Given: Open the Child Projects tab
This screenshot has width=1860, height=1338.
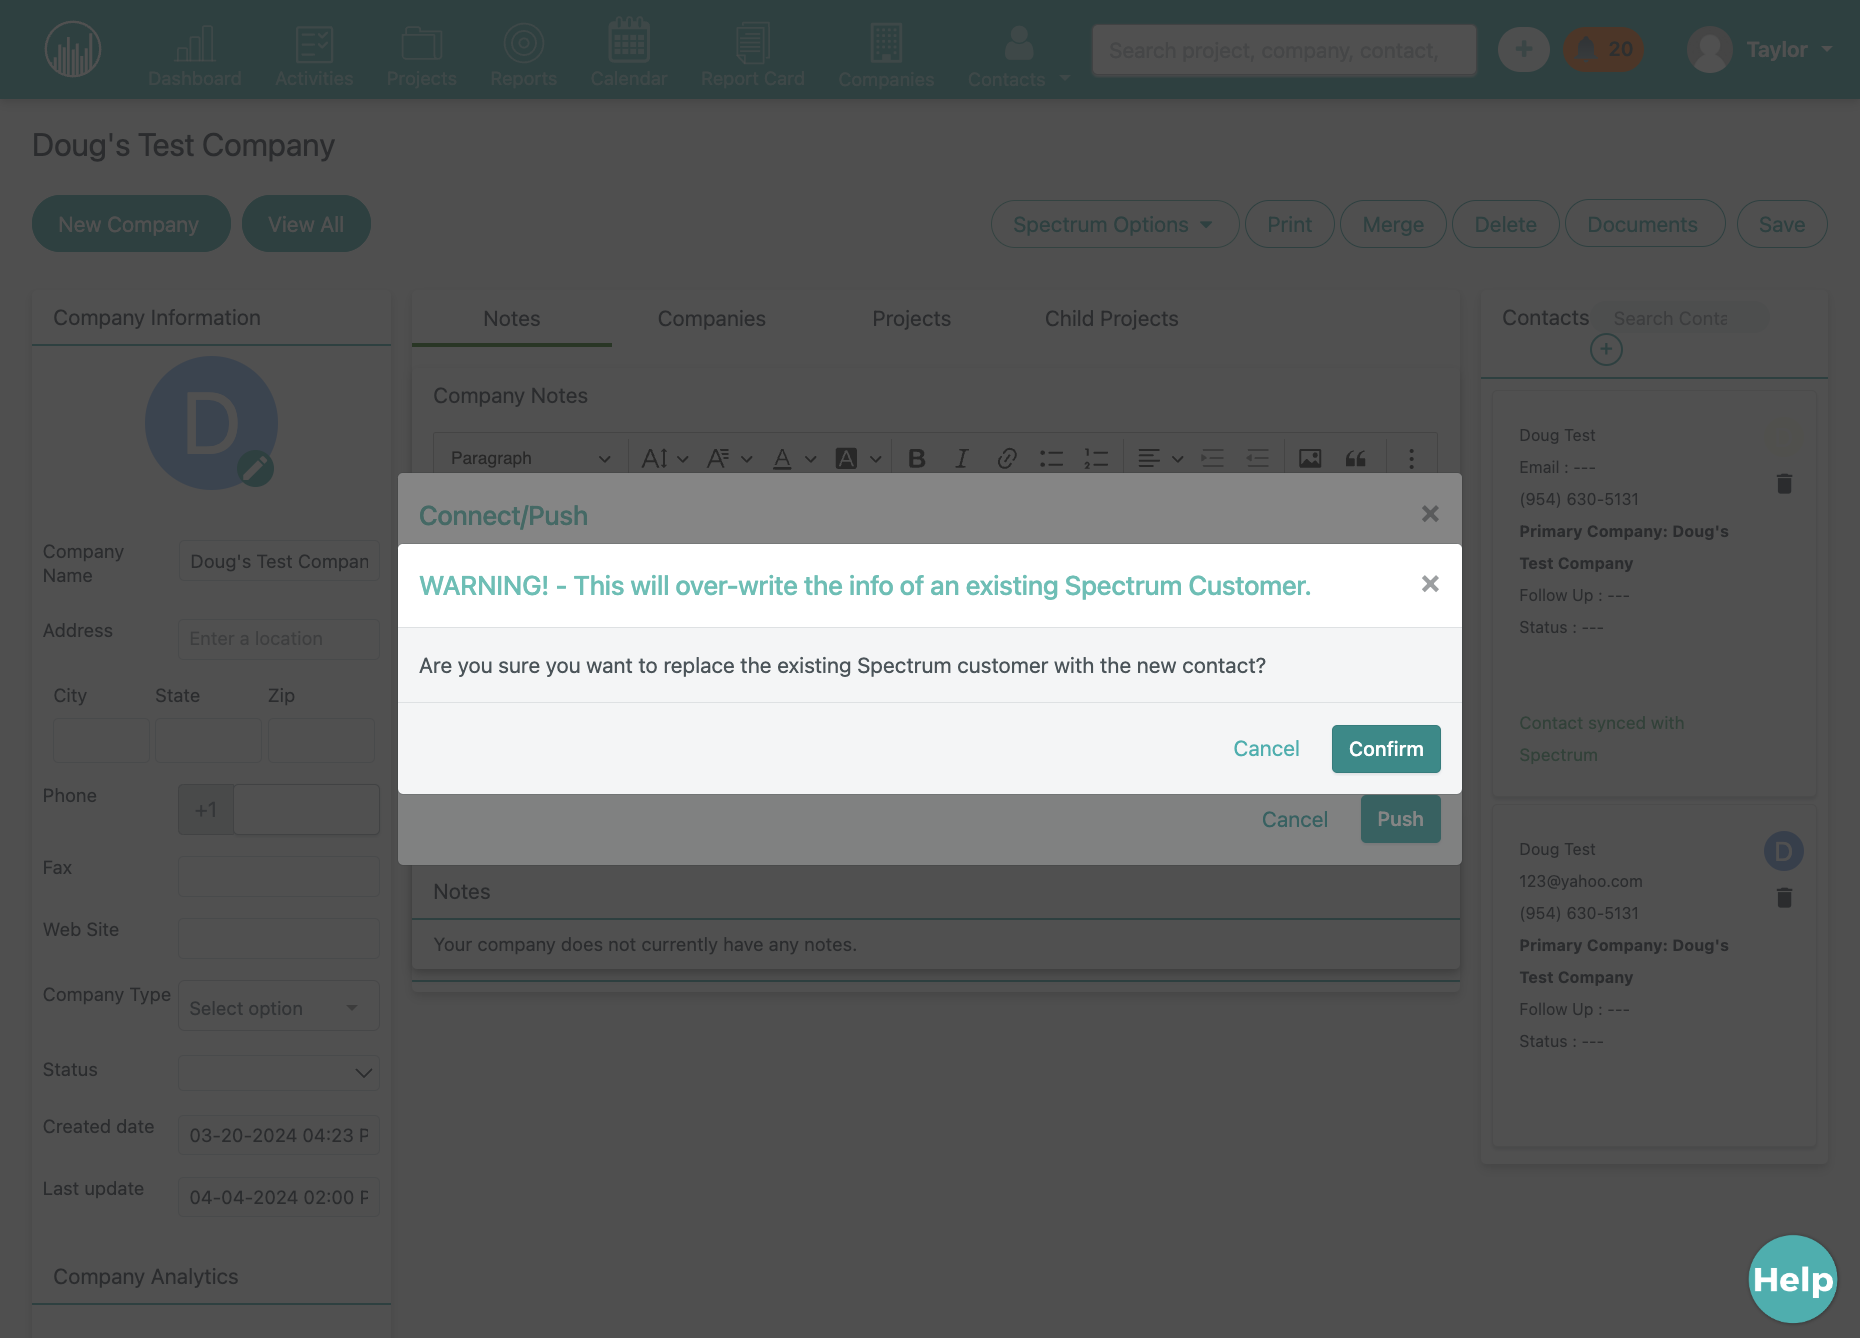Looking at the screenshot, I should point(1111,318).
